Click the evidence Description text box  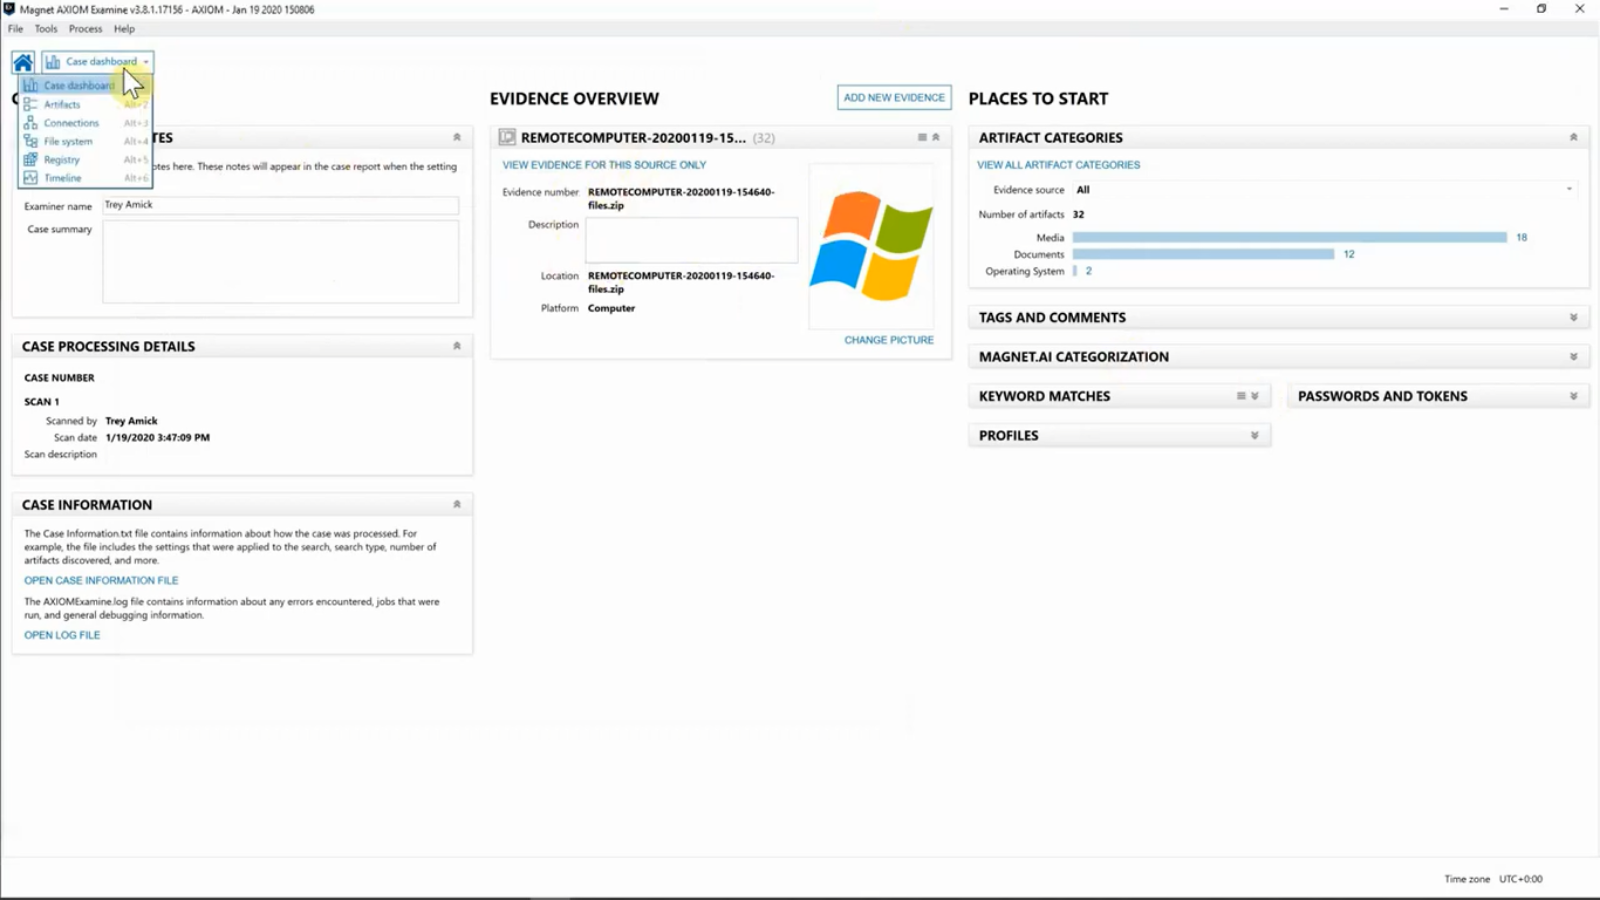click(x=692, y=240)
